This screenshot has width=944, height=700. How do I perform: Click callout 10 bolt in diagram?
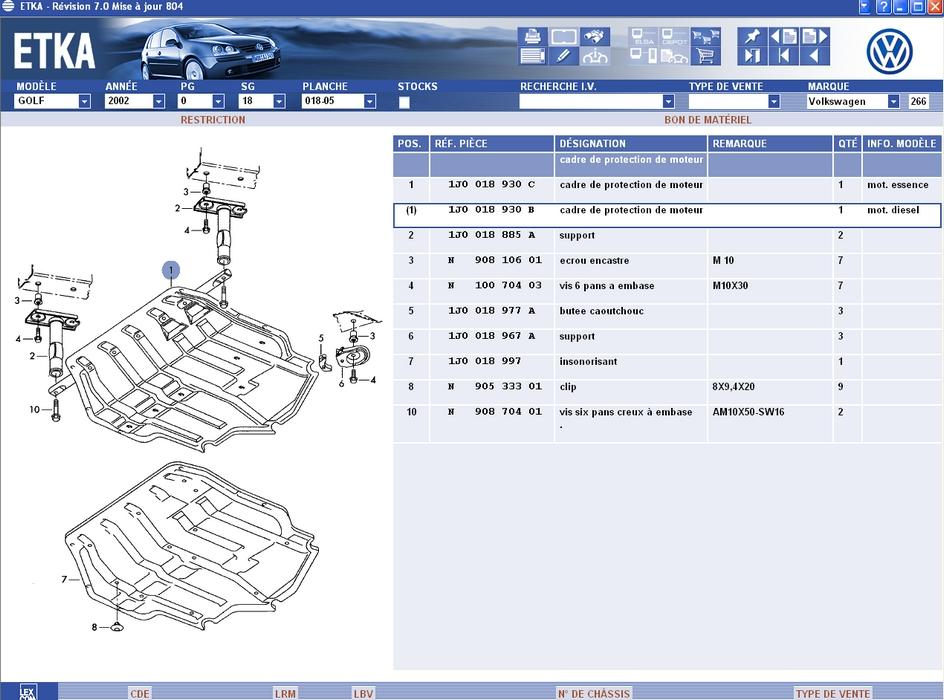34,409
